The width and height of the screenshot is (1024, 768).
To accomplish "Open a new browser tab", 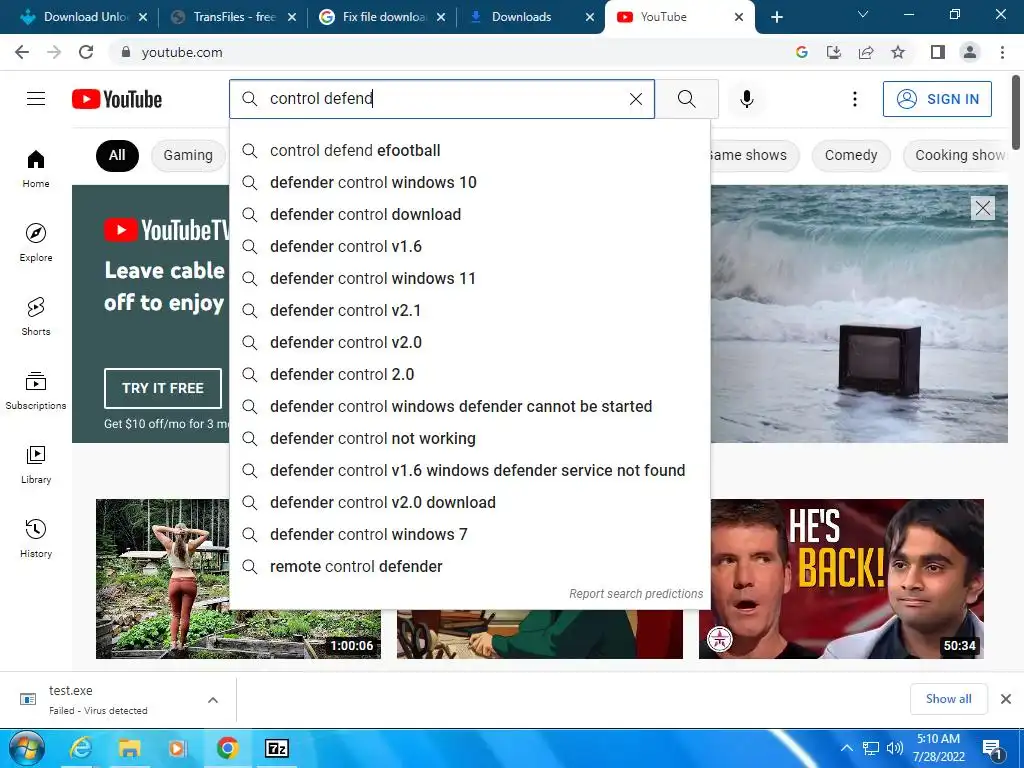I will (x=776, y=17).
